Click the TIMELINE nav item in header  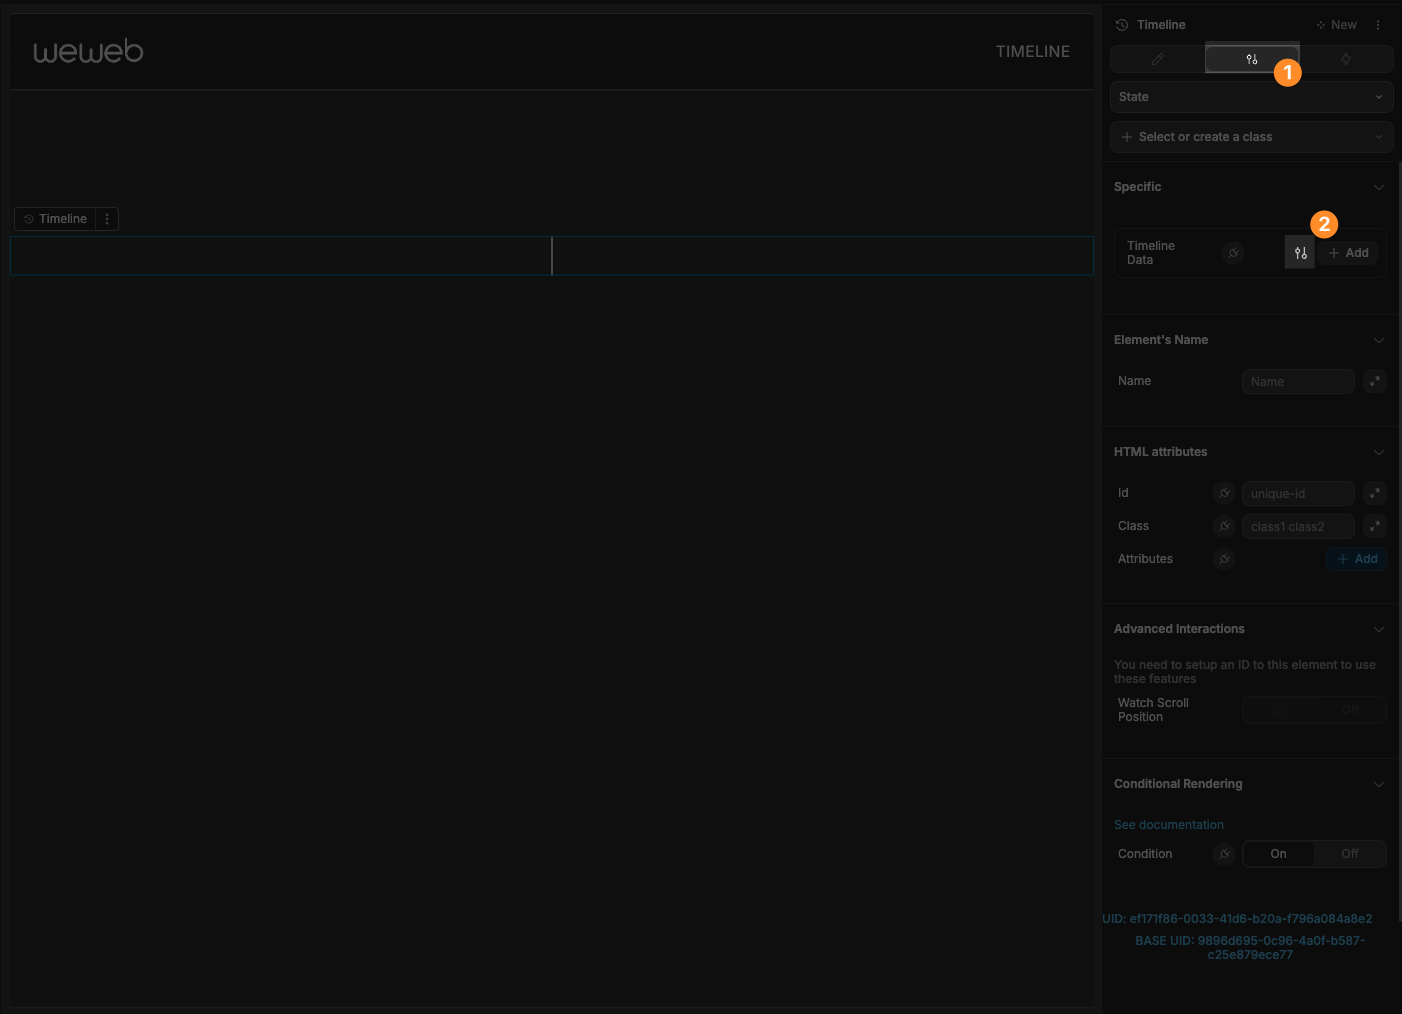pos(1032,52)
